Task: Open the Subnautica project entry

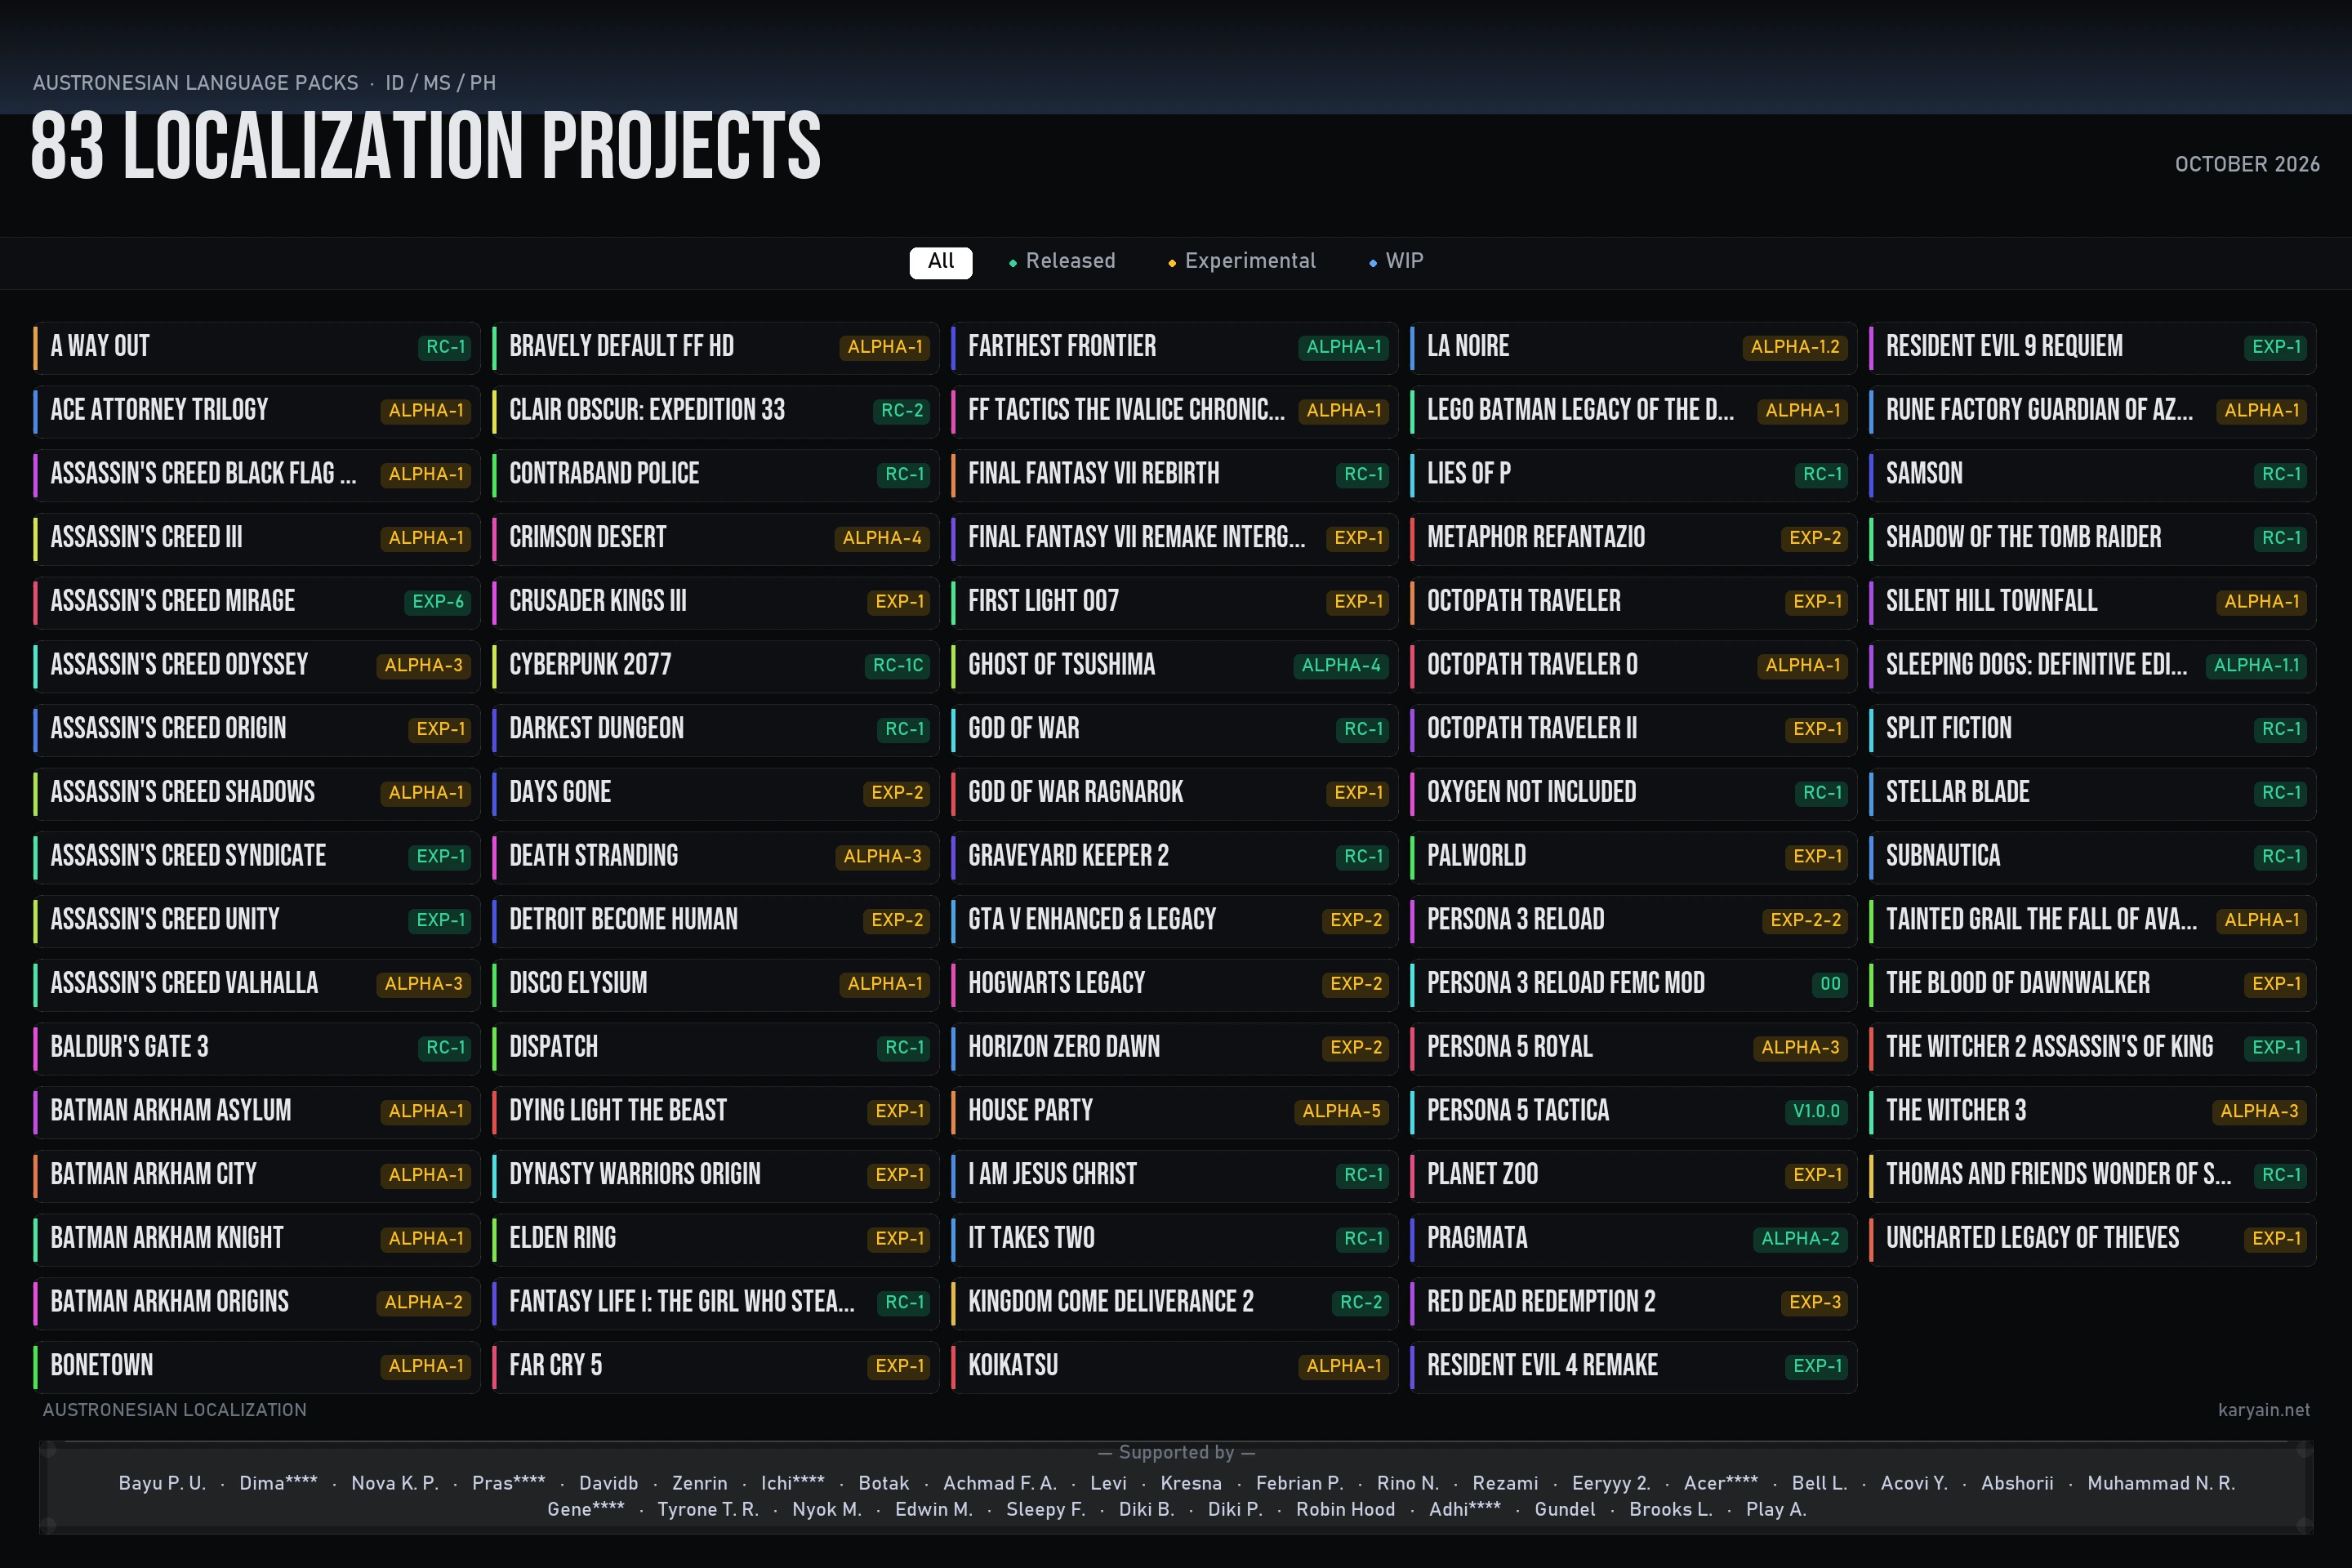Action: tap(2093, 857)
